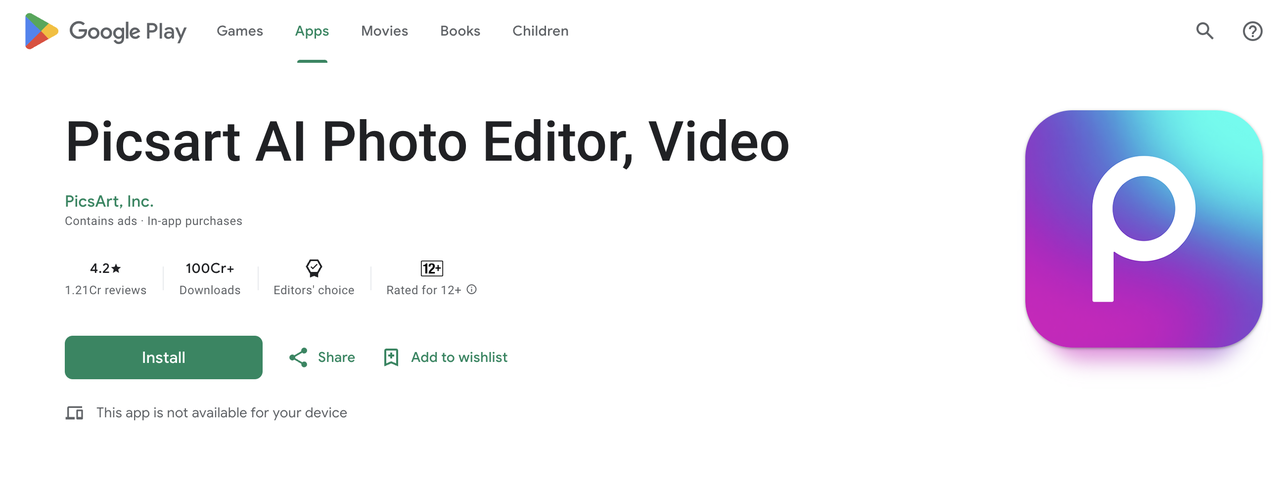The width and height of the screenshot is (1280, 489).
Task: Open the Books tab
Action: [x=460, y=31]
